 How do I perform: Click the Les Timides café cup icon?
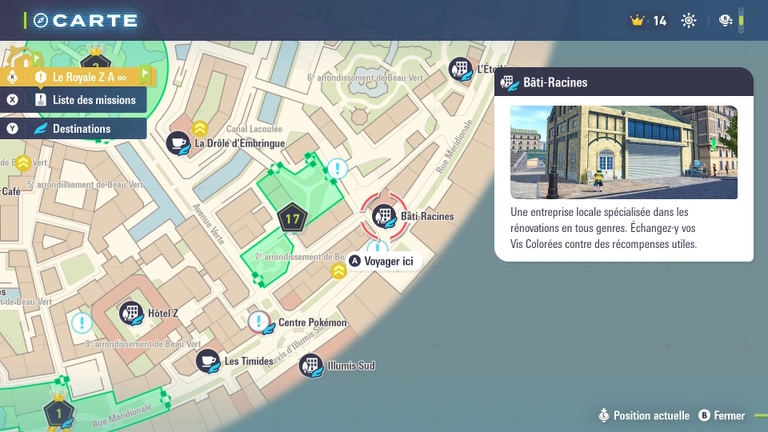[207, 361]
